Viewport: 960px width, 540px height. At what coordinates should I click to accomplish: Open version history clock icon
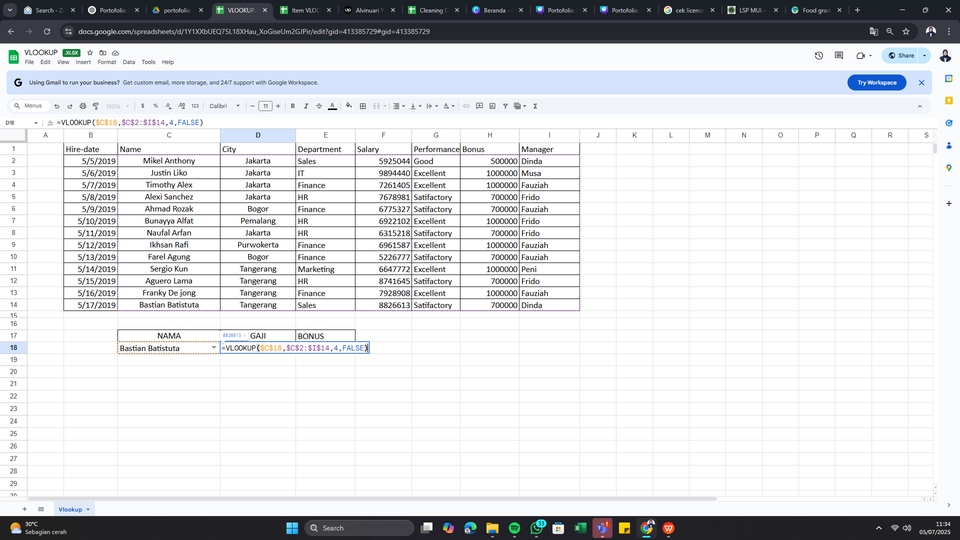[819, 56]
